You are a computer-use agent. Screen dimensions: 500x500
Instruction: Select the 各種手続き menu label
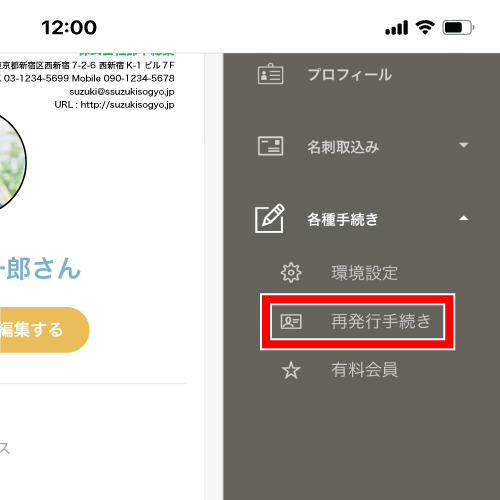(x=343, y=219)
